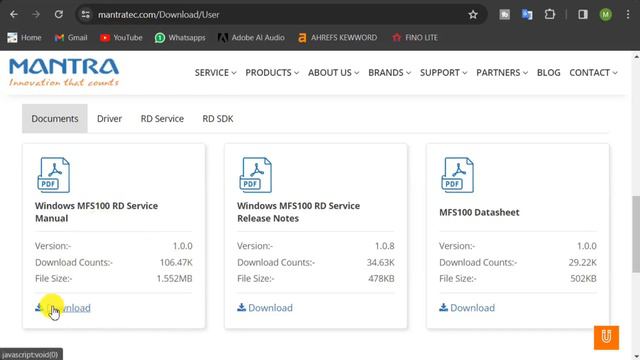Open the Extensions puzzle piece icon

tap(550, 14)
